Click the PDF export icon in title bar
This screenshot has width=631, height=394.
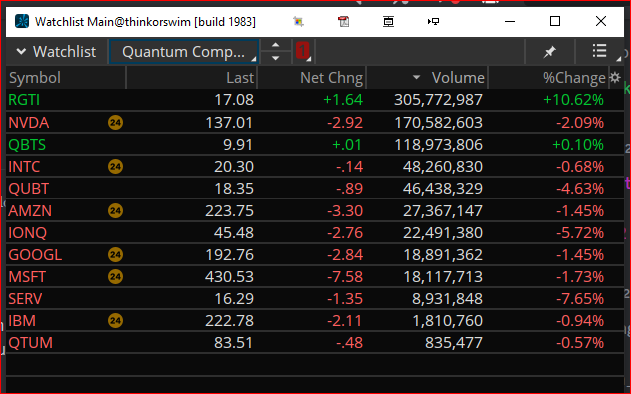click(x=343, y=21)
